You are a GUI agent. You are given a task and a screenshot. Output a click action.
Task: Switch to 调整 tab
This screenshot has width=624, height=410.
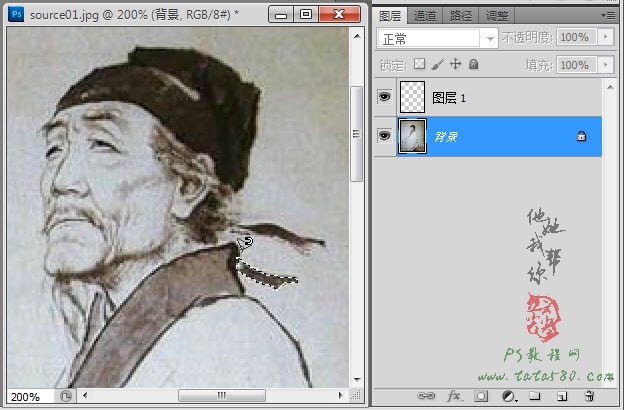[x=497, y=16]
